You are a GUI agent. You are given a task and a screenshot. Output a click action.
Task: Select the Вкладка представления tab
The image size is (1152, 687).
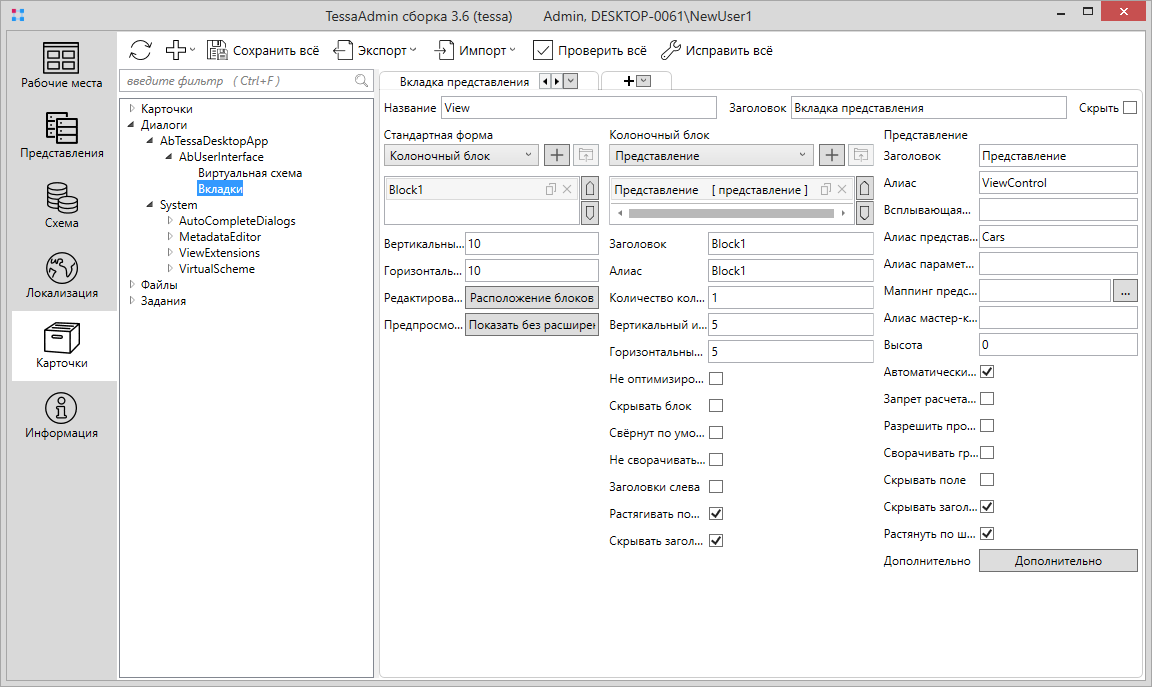[x=463, y=82]
